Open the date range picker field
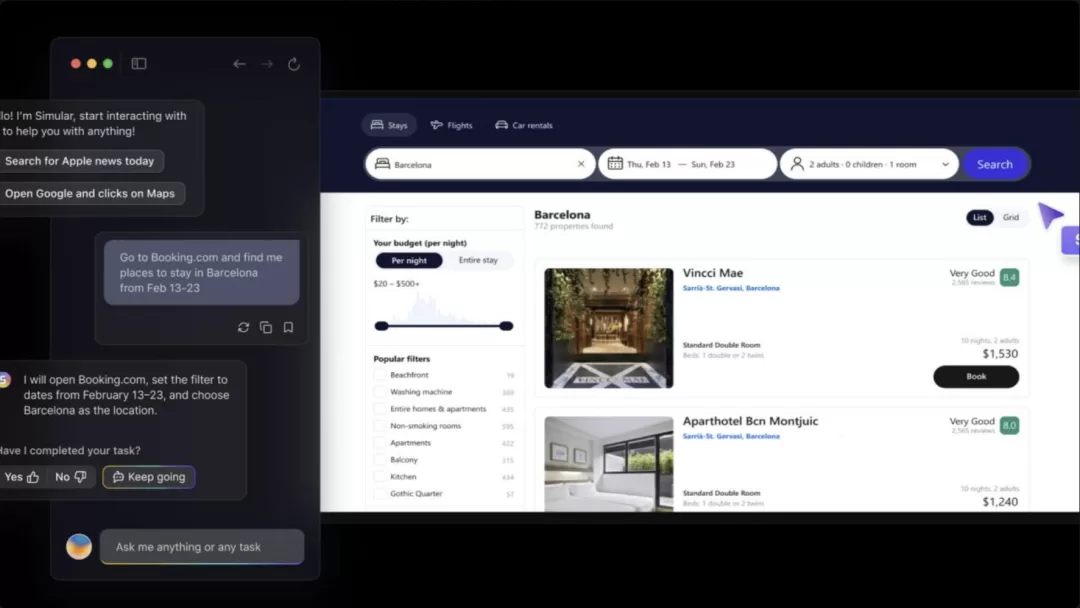The width and height of the screenshot is (1080, 608). click(x=687, y=164)
